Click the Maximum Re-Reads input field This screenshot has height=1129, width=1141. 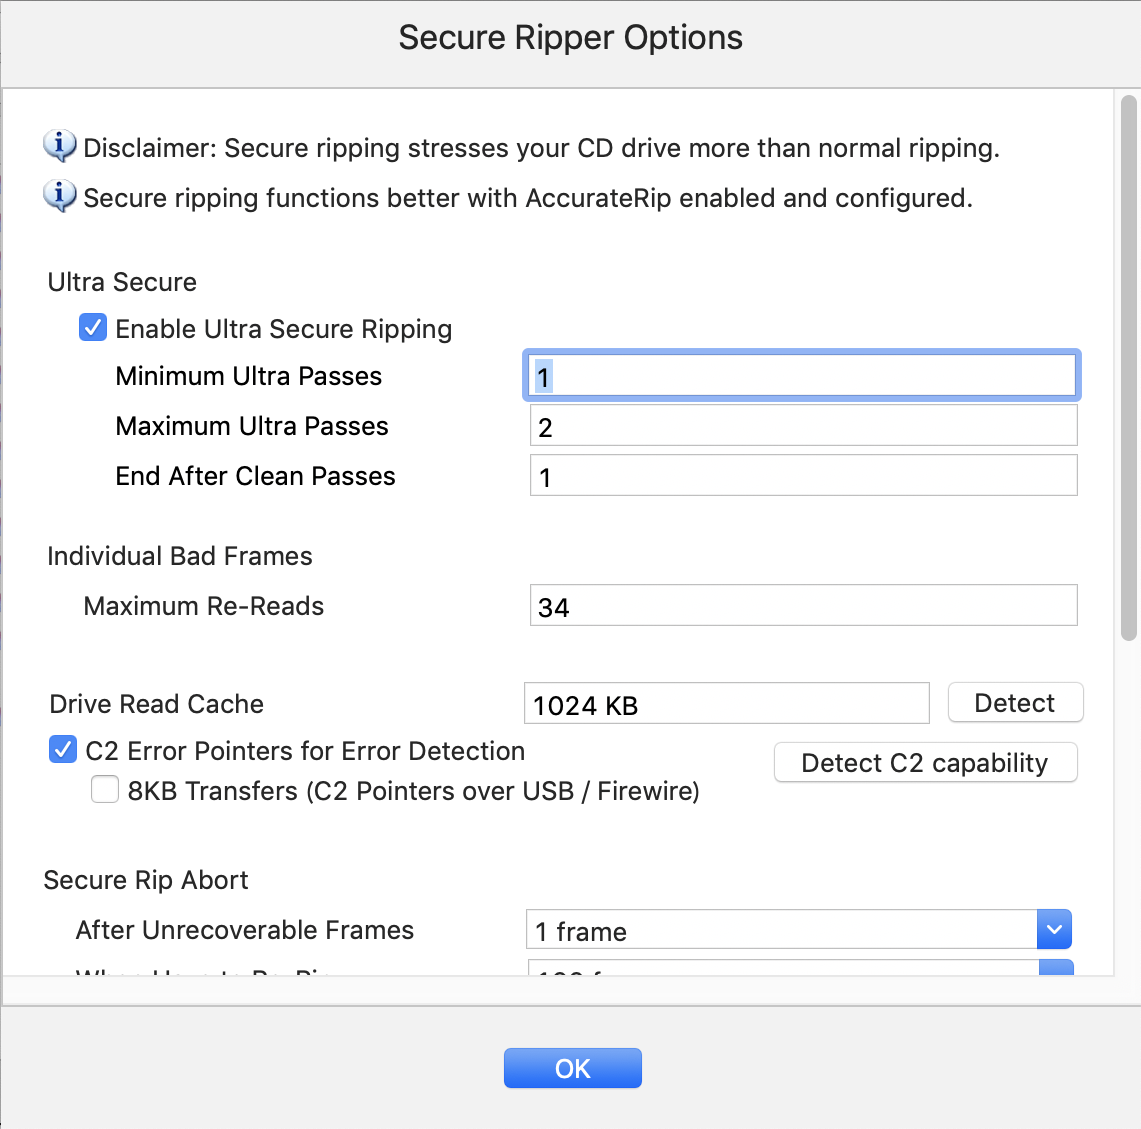point(803,605)
